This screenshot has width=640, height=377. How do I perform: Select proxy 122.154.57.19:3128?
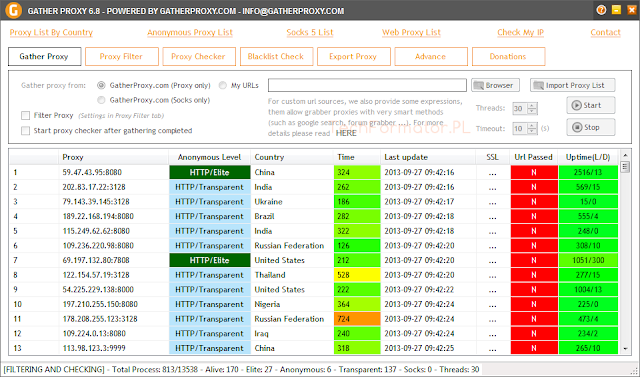[x=96, y=275]
